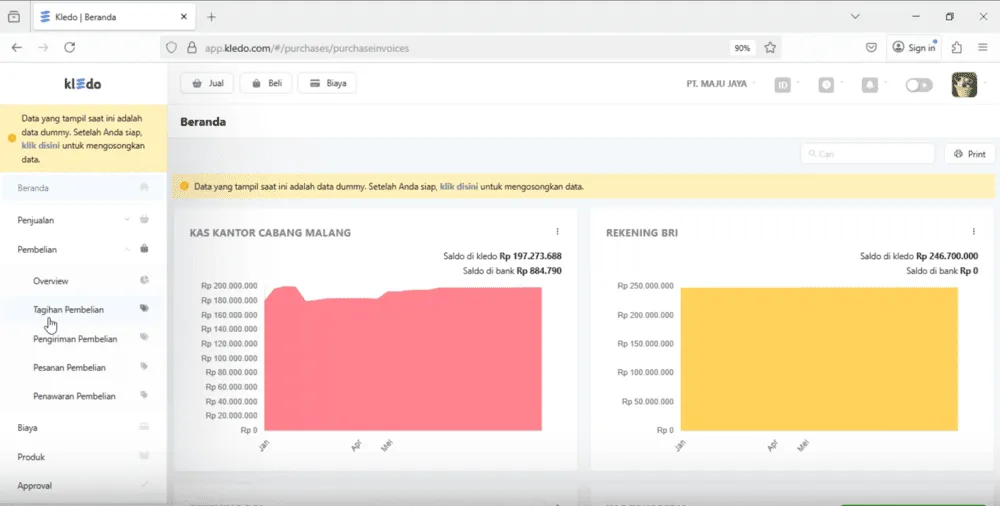Click the Kledo logo in sidebar

82,84
